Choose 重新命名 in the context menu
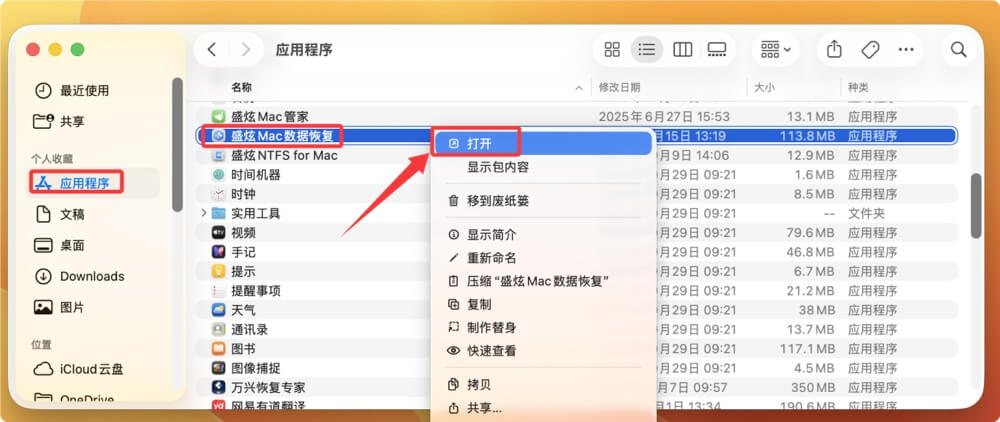1000x422 pixels. coord(541,258)
